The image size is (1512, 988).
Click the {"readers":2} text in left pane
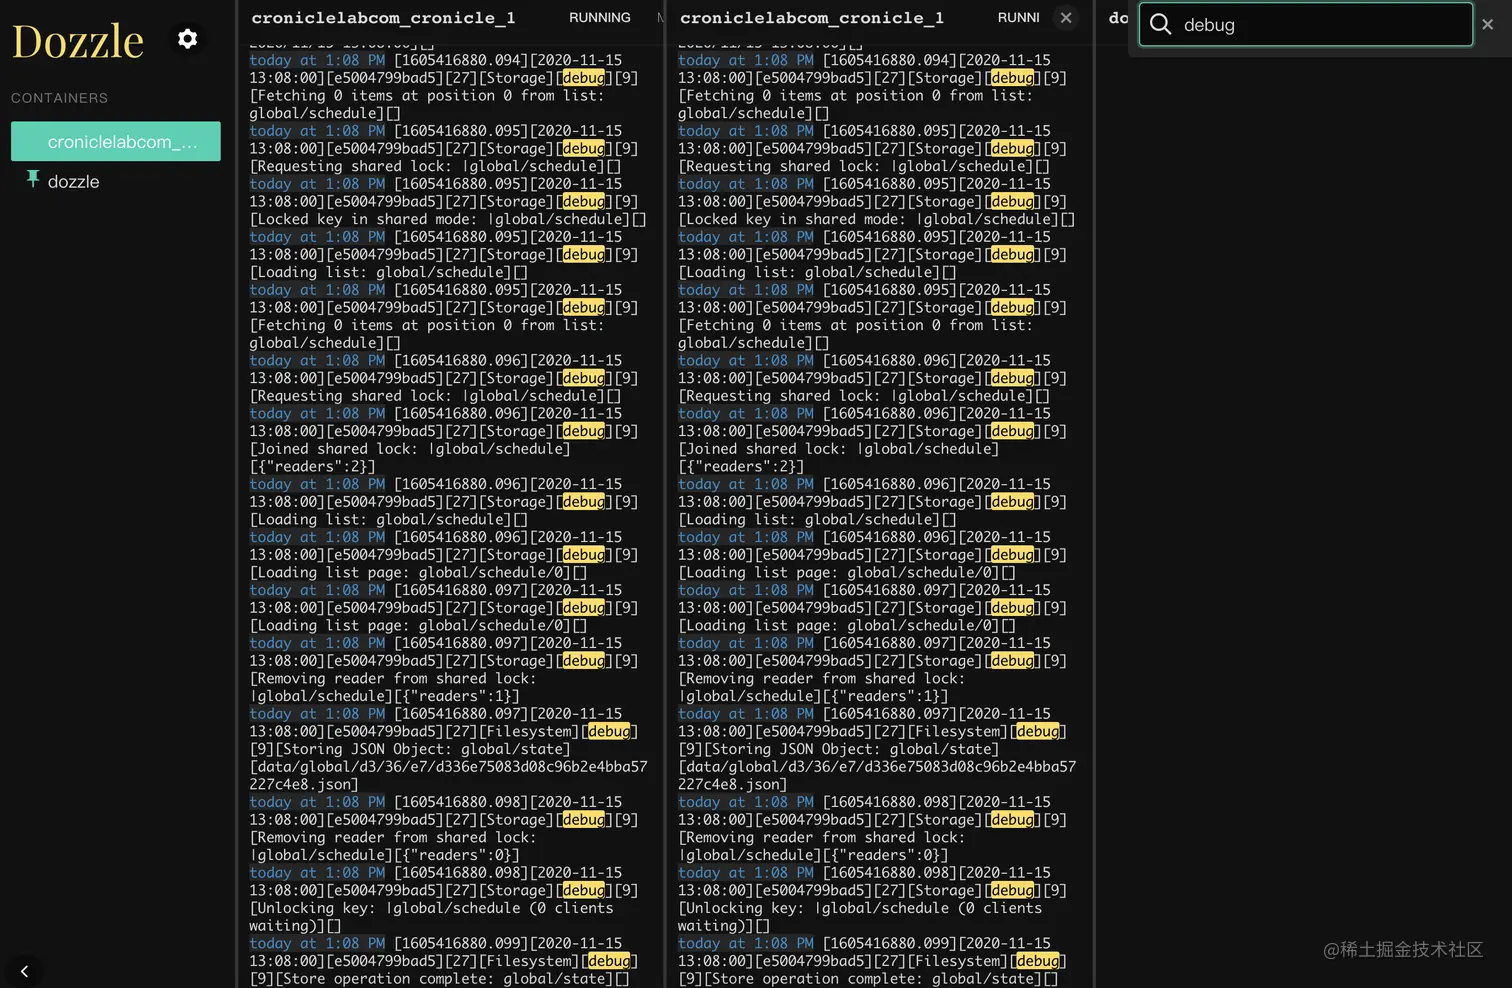313,467
